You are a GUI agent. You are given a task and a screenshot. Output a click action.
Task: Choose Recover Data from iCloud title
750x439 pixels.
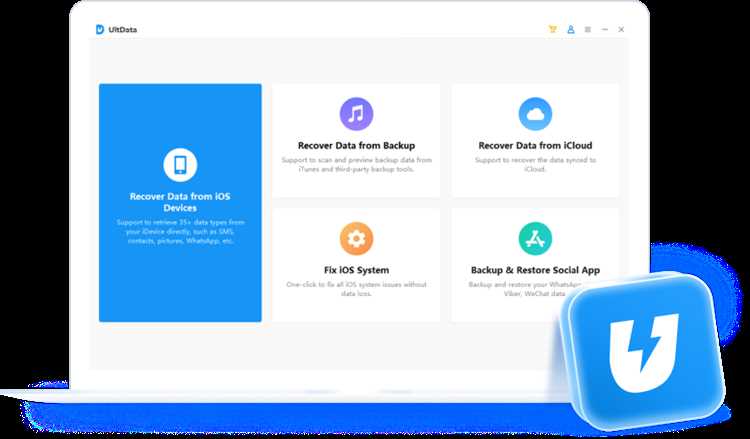click(x=535, y=145)
